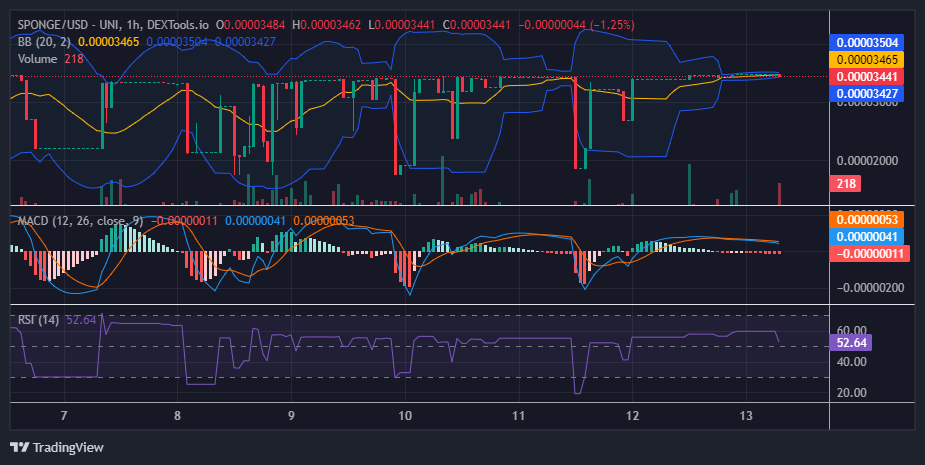Viewport: 925px width, 465px height.
Task: Click the 0.00003504 upper band price tag
Action: [x=867, y=42]
